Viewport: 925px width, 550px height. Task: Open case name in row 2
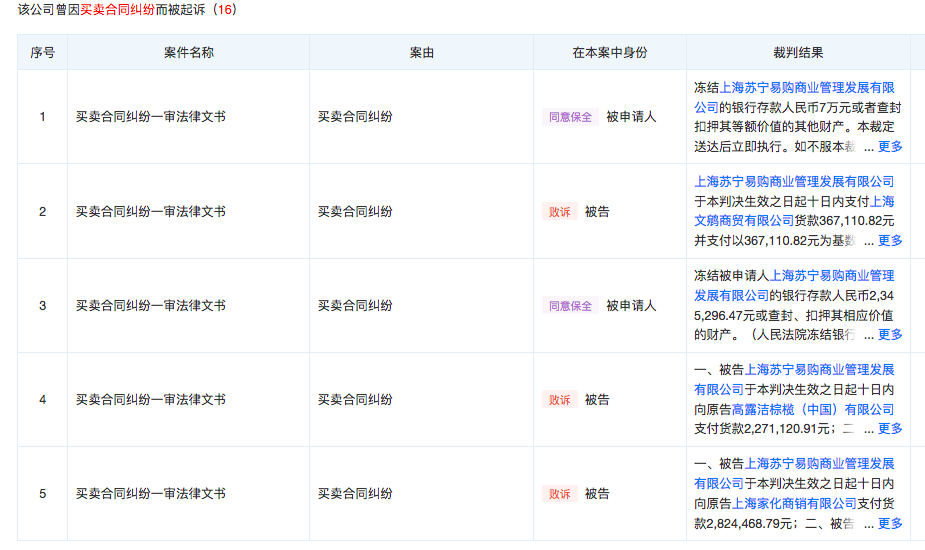[150, 211]
